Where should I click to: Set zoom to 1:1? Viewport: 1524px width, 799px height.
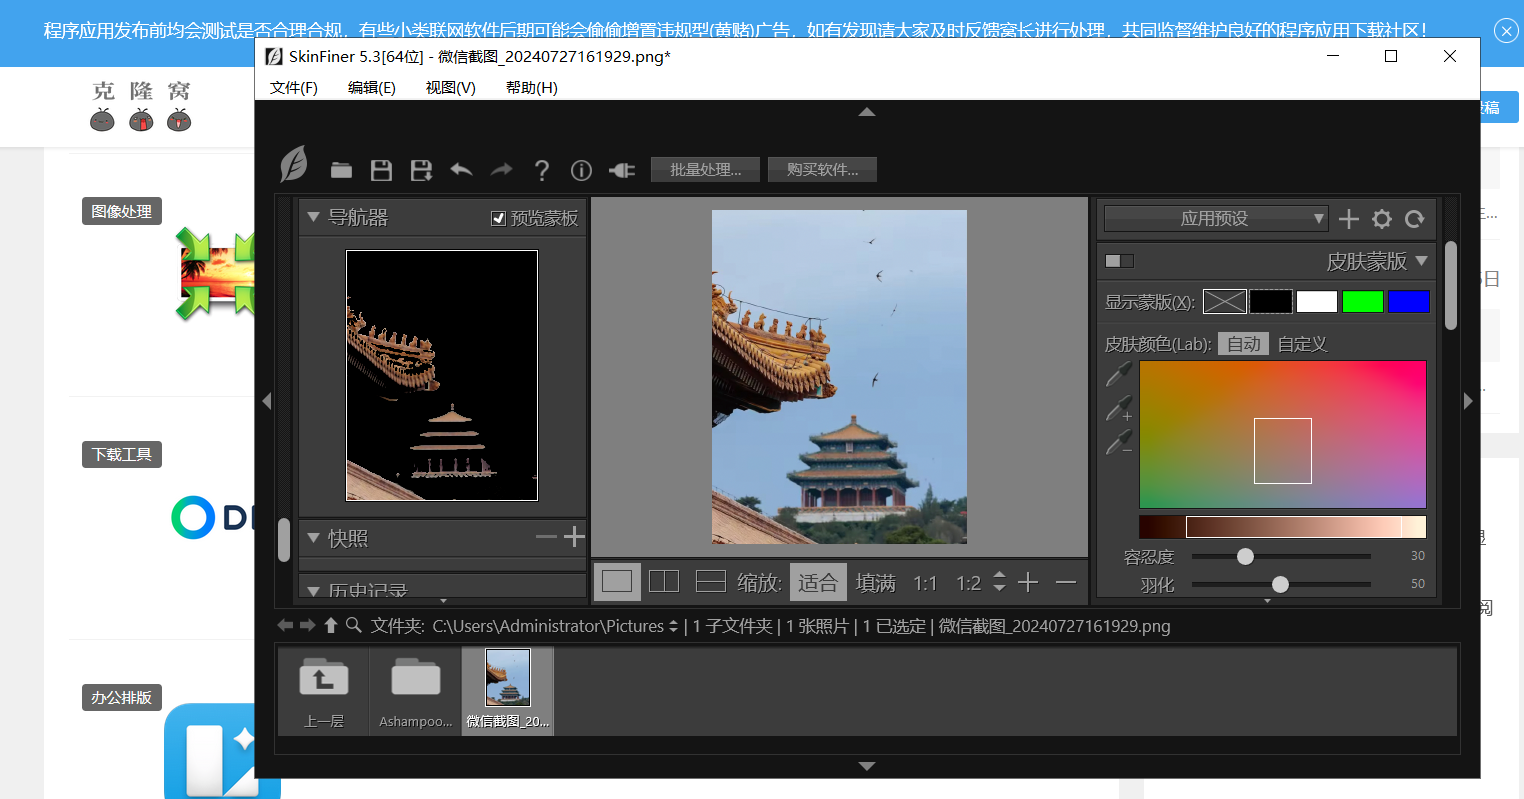925,582
